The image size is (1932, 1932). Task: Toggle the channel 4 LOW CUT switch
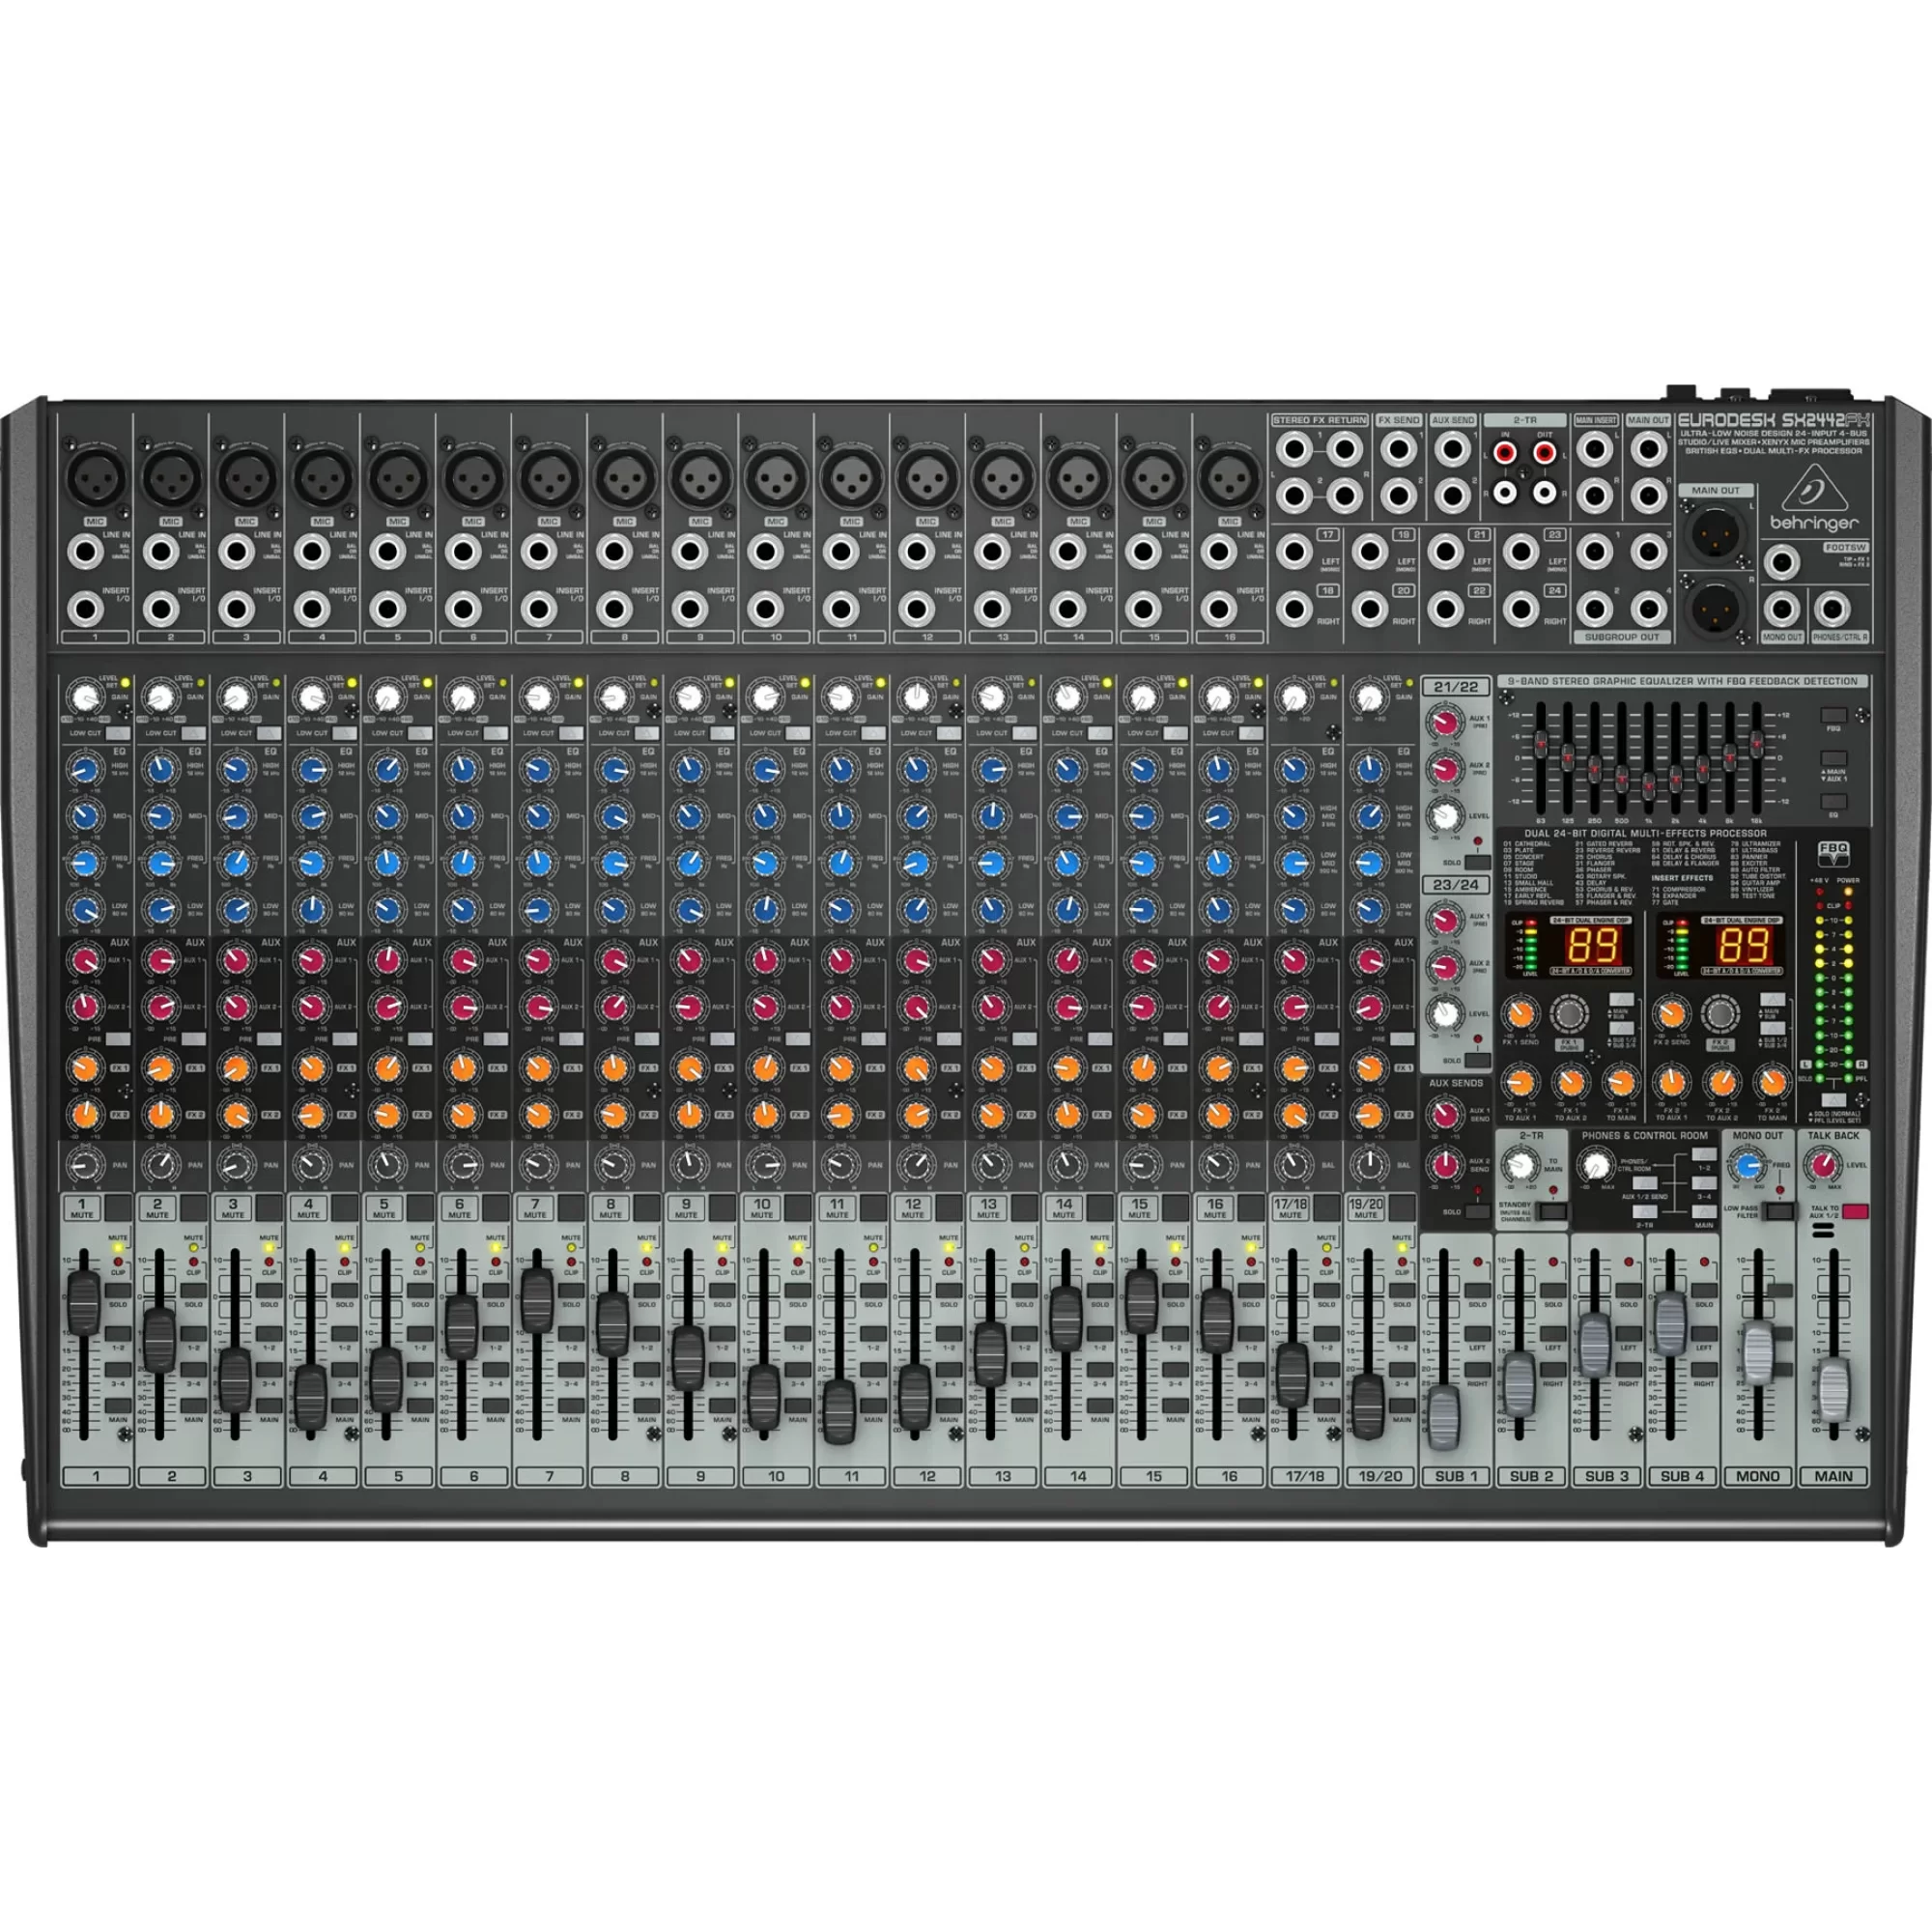point(345,733)
